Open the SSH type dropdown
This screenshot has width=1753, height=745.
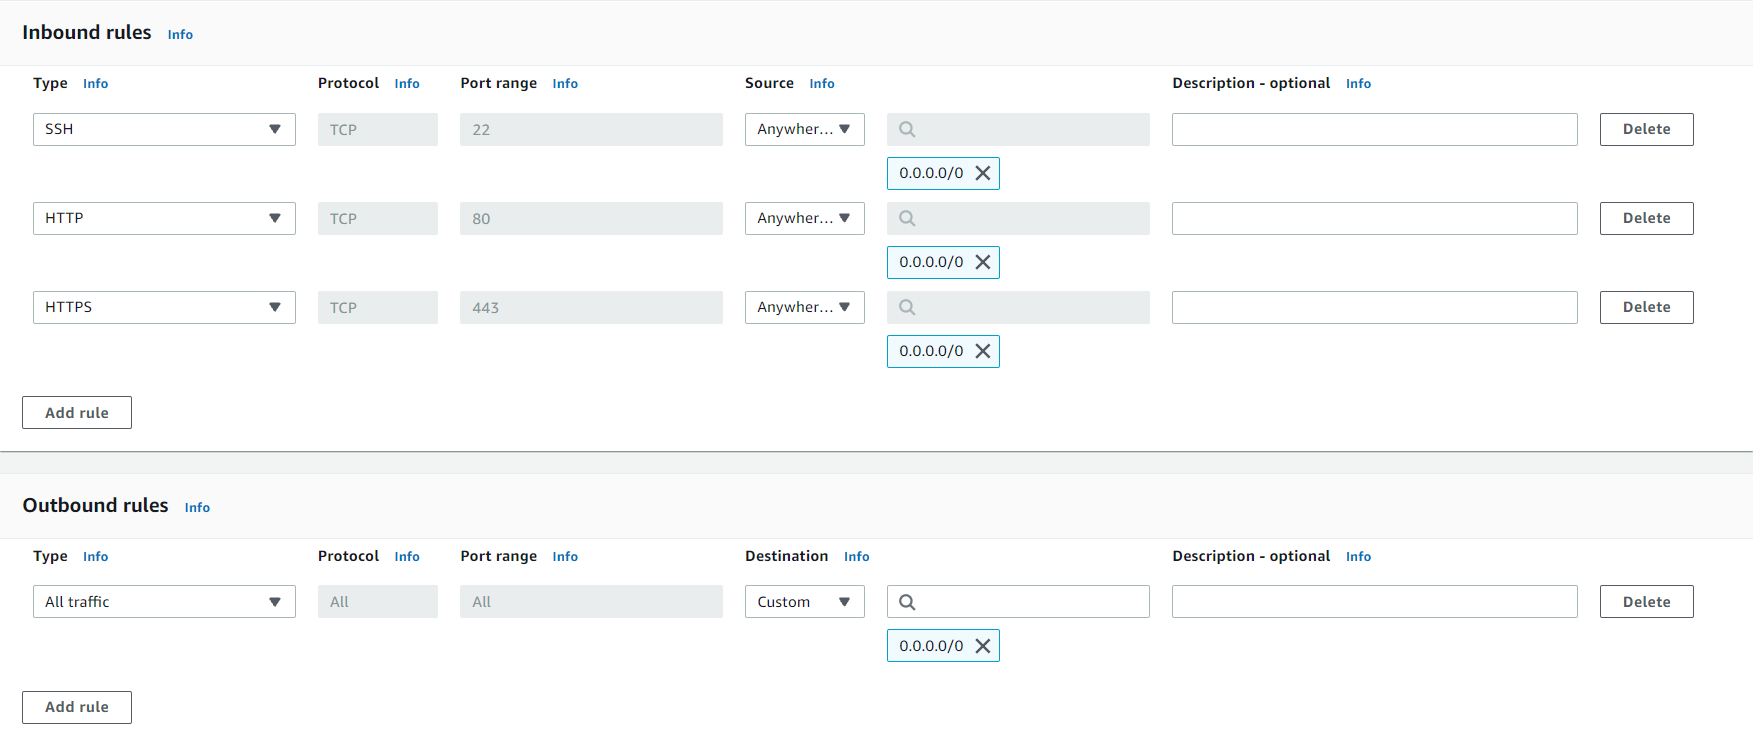[164, 129]
